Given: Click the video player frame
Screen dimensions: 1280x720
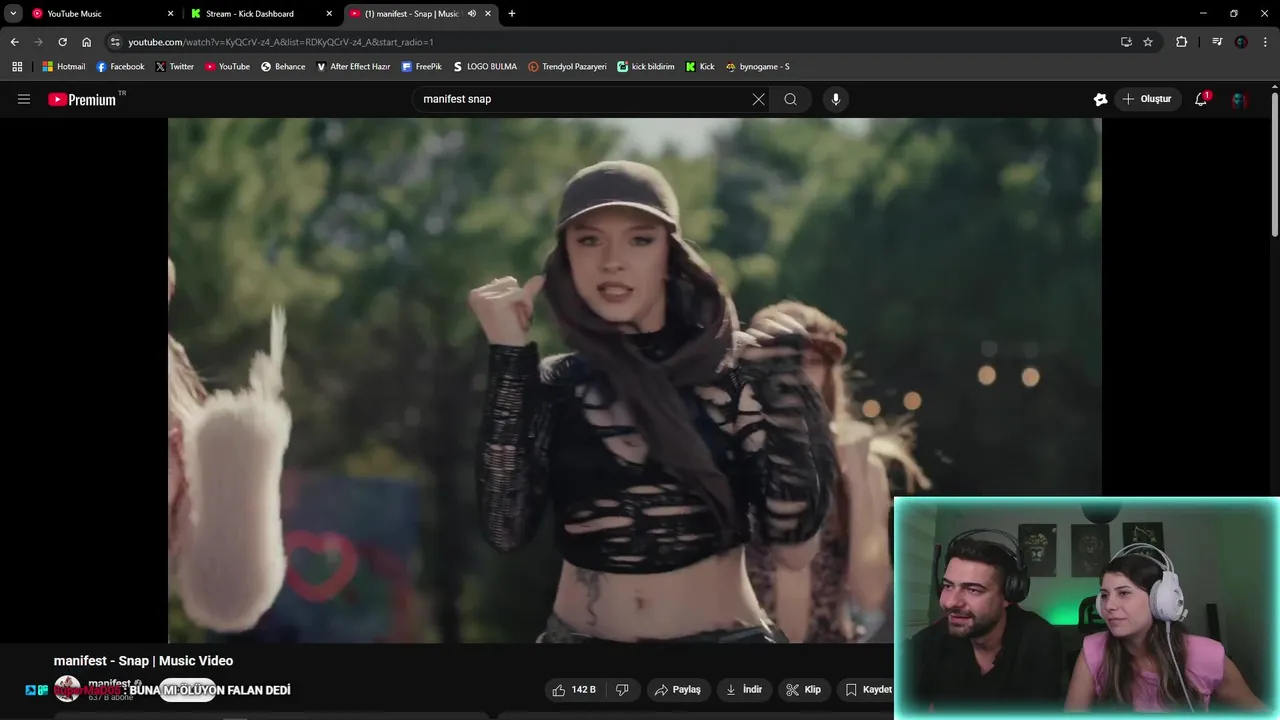Looking at the screenshot, I should [x=634, y=380].
